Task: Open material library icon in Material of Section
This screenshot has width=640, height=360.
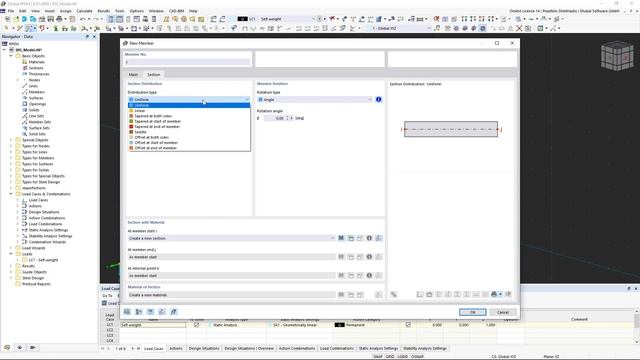Action: click(x=341, y=294)
